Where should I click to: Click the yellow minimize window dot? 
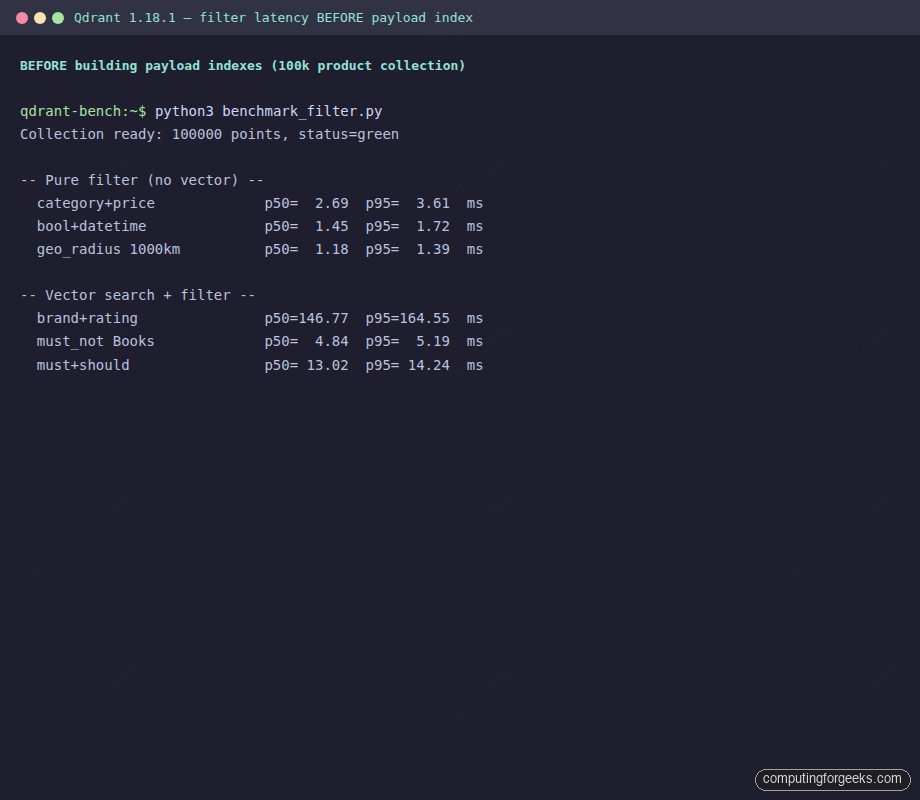click(40, 18)
